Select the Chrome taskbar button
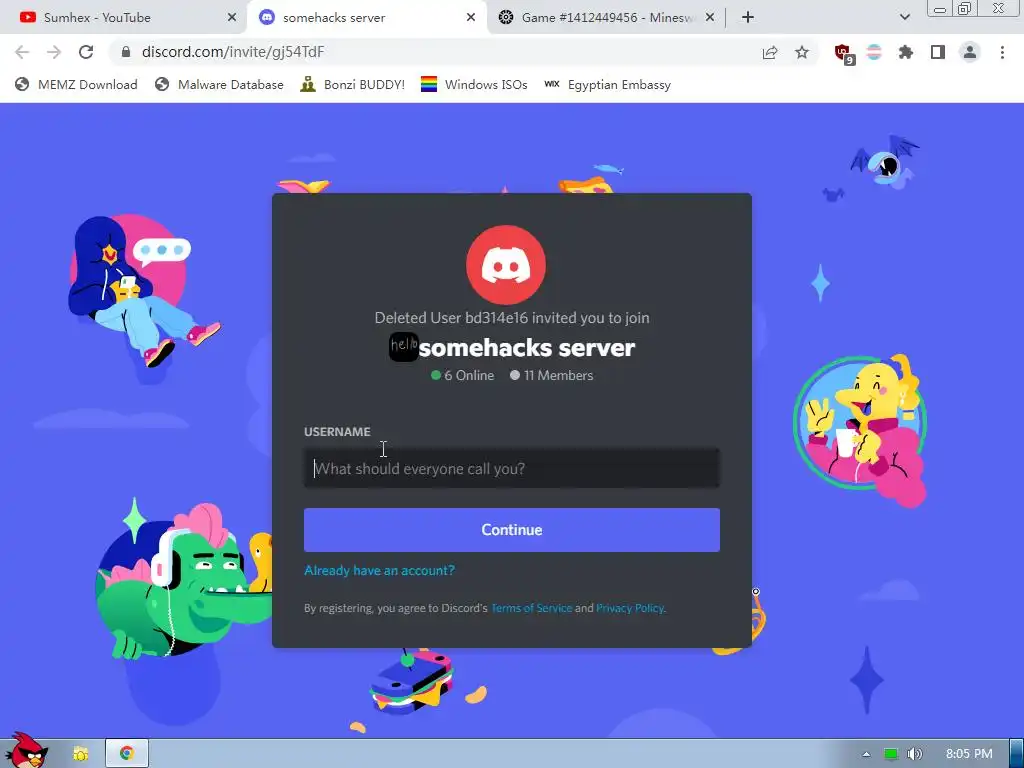 tap(127, 754)
